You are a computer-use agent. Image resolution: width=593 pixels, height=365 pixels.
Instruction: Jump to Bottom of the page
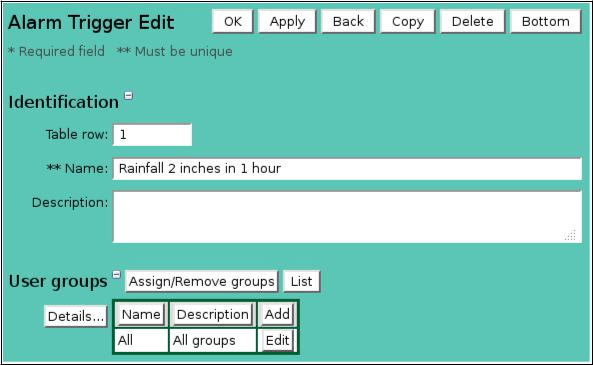(x=545, y=22)
